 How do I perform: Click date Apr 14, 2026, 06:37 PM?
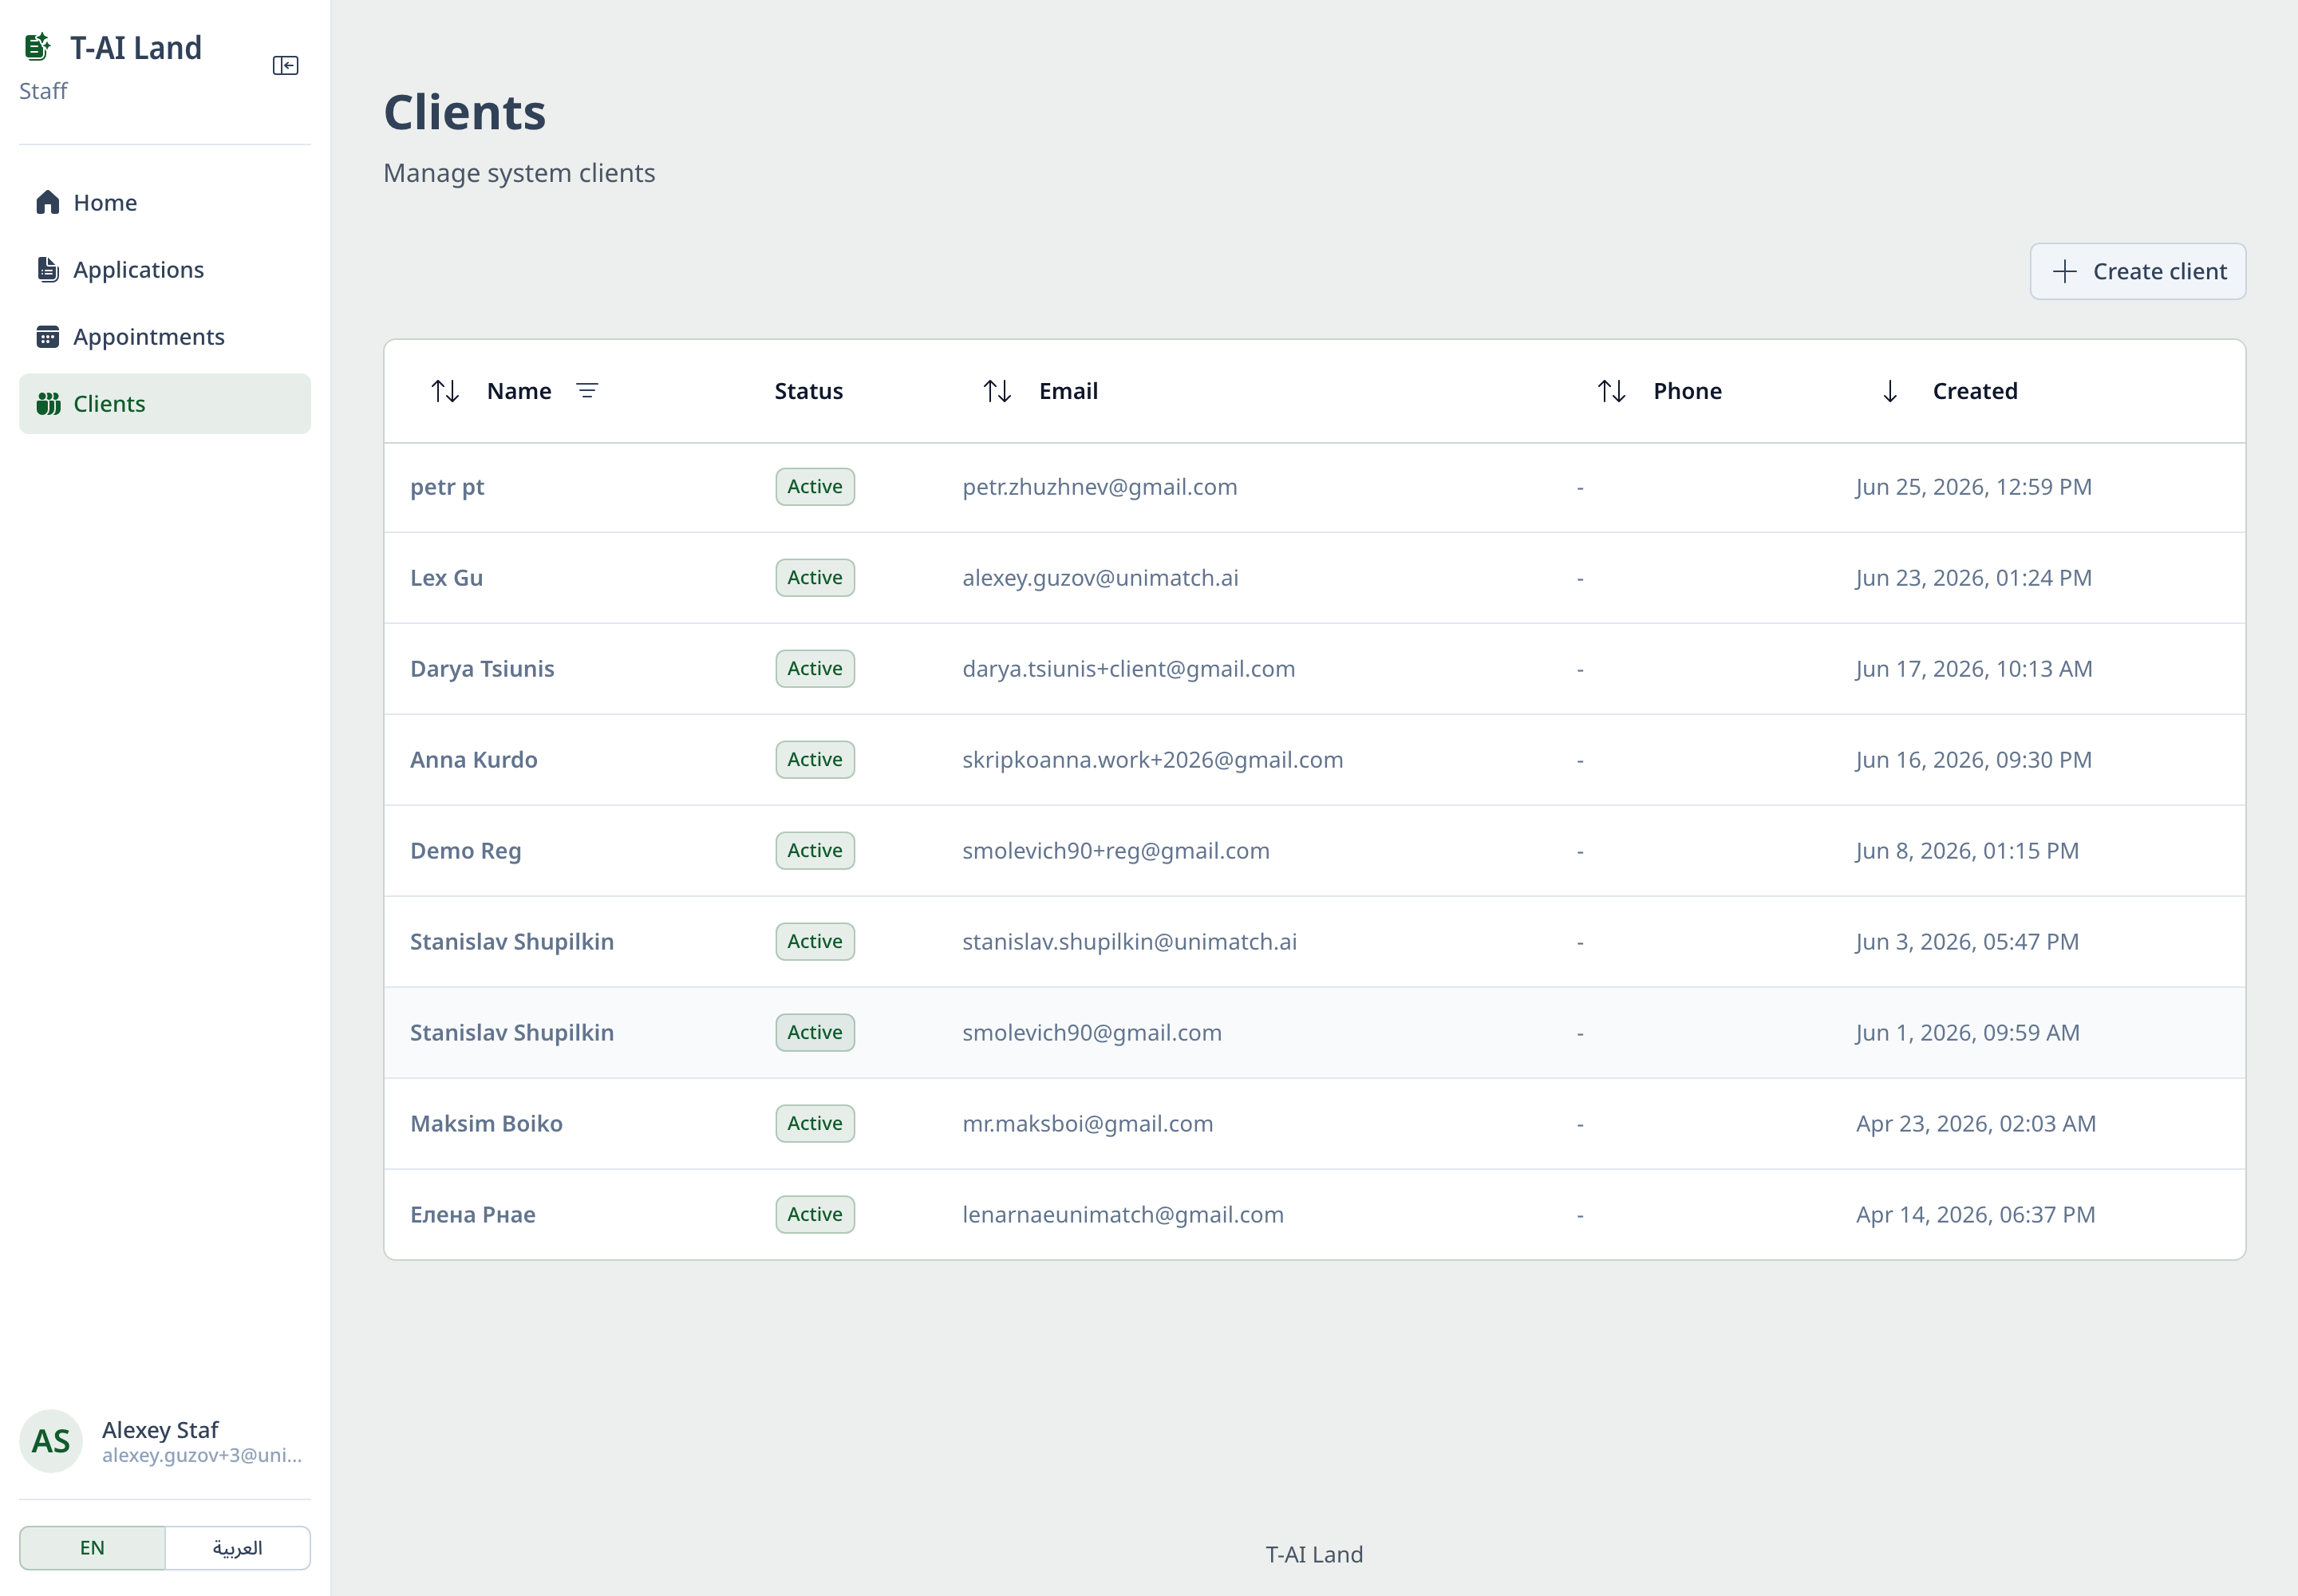pos(1976,1215)
